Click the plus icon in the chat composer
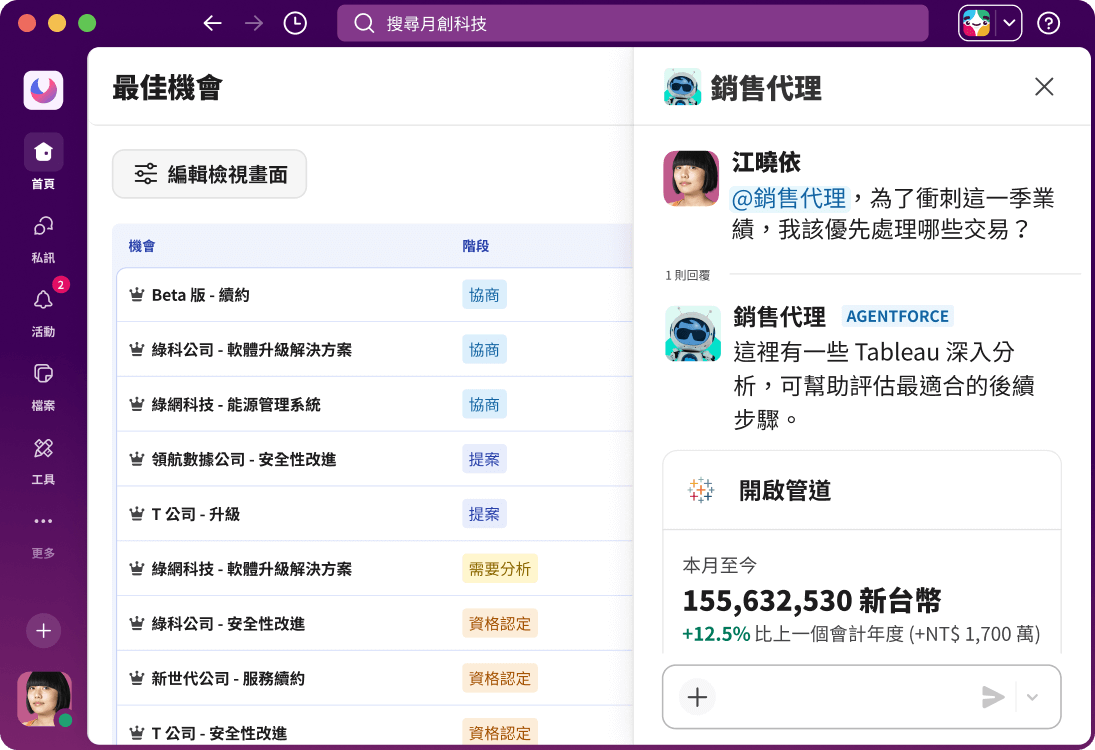This screenshot has width=1095, height=750. tap(697, 696)
